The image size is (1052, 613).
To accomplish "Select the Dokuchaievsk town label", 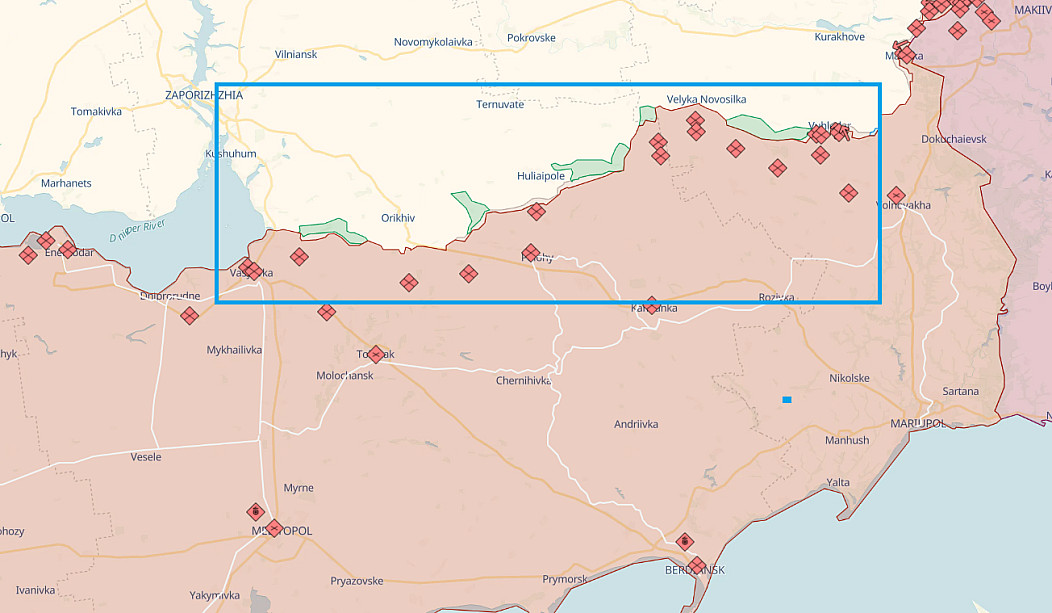I will [x=953, y=139].
